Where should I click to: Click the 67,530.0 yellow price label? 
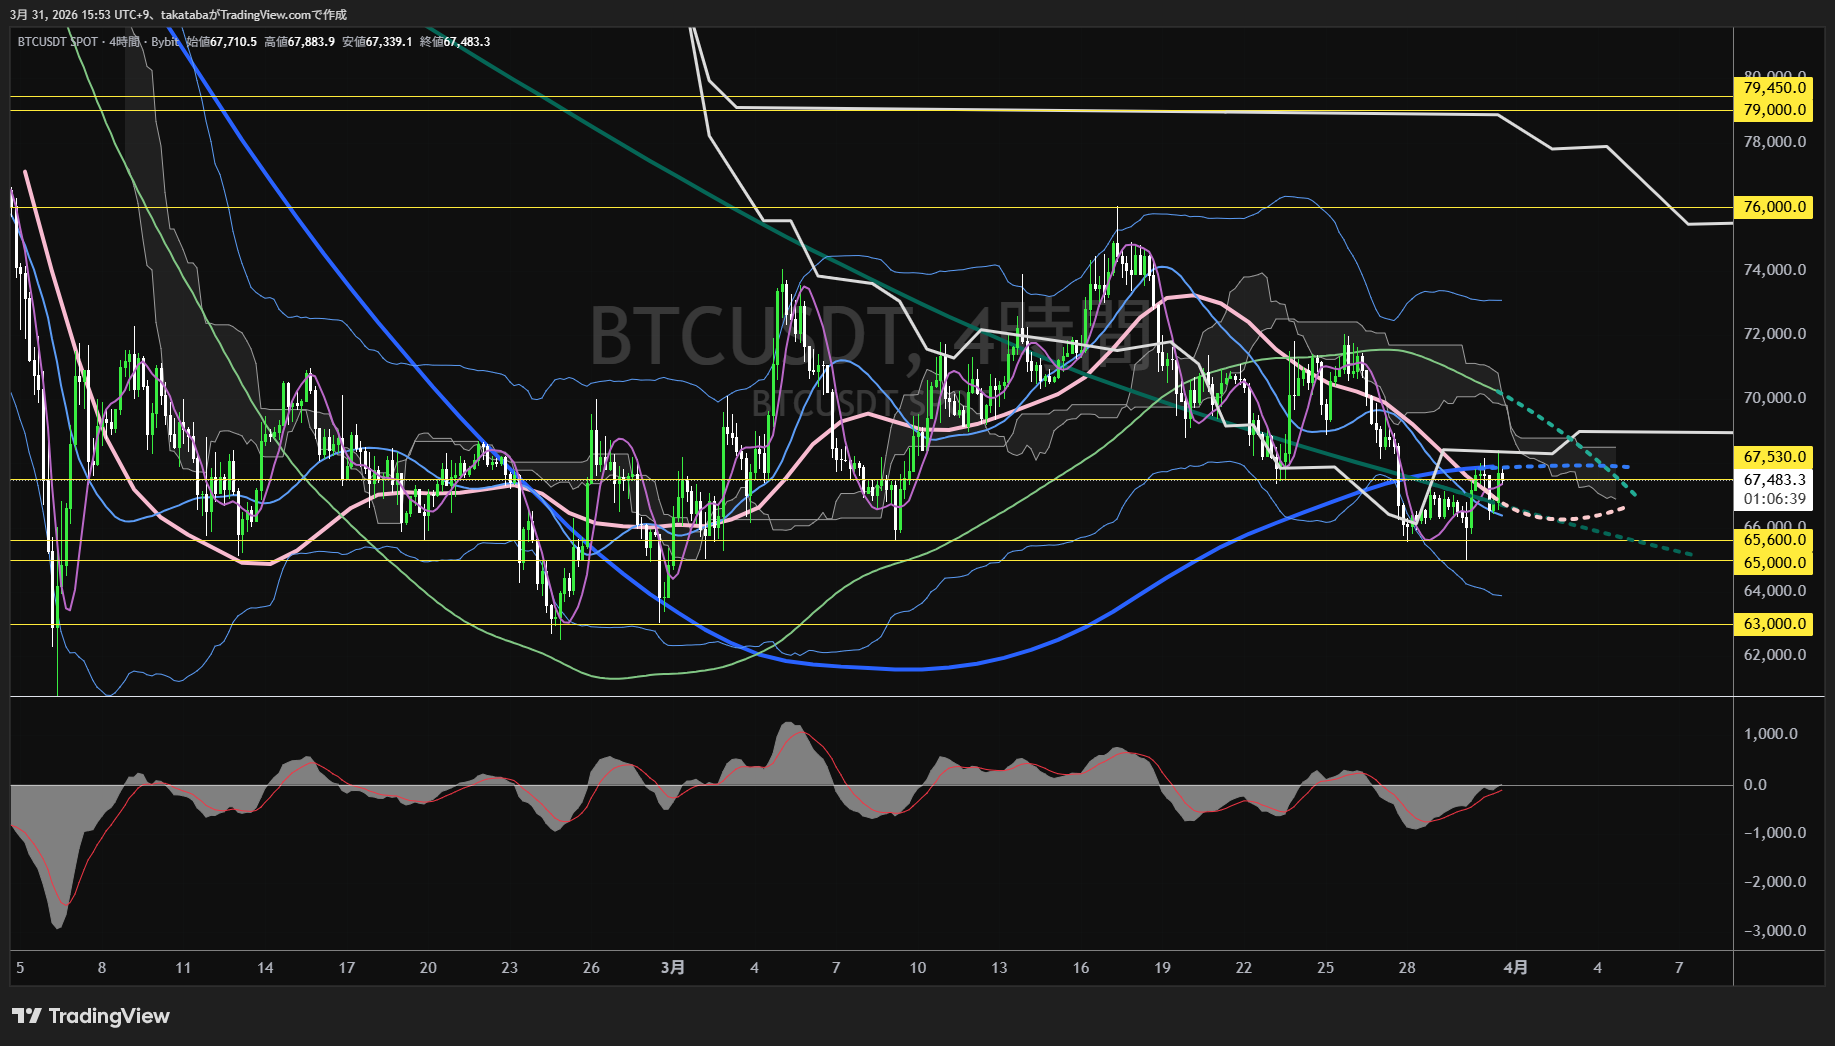1774,457
